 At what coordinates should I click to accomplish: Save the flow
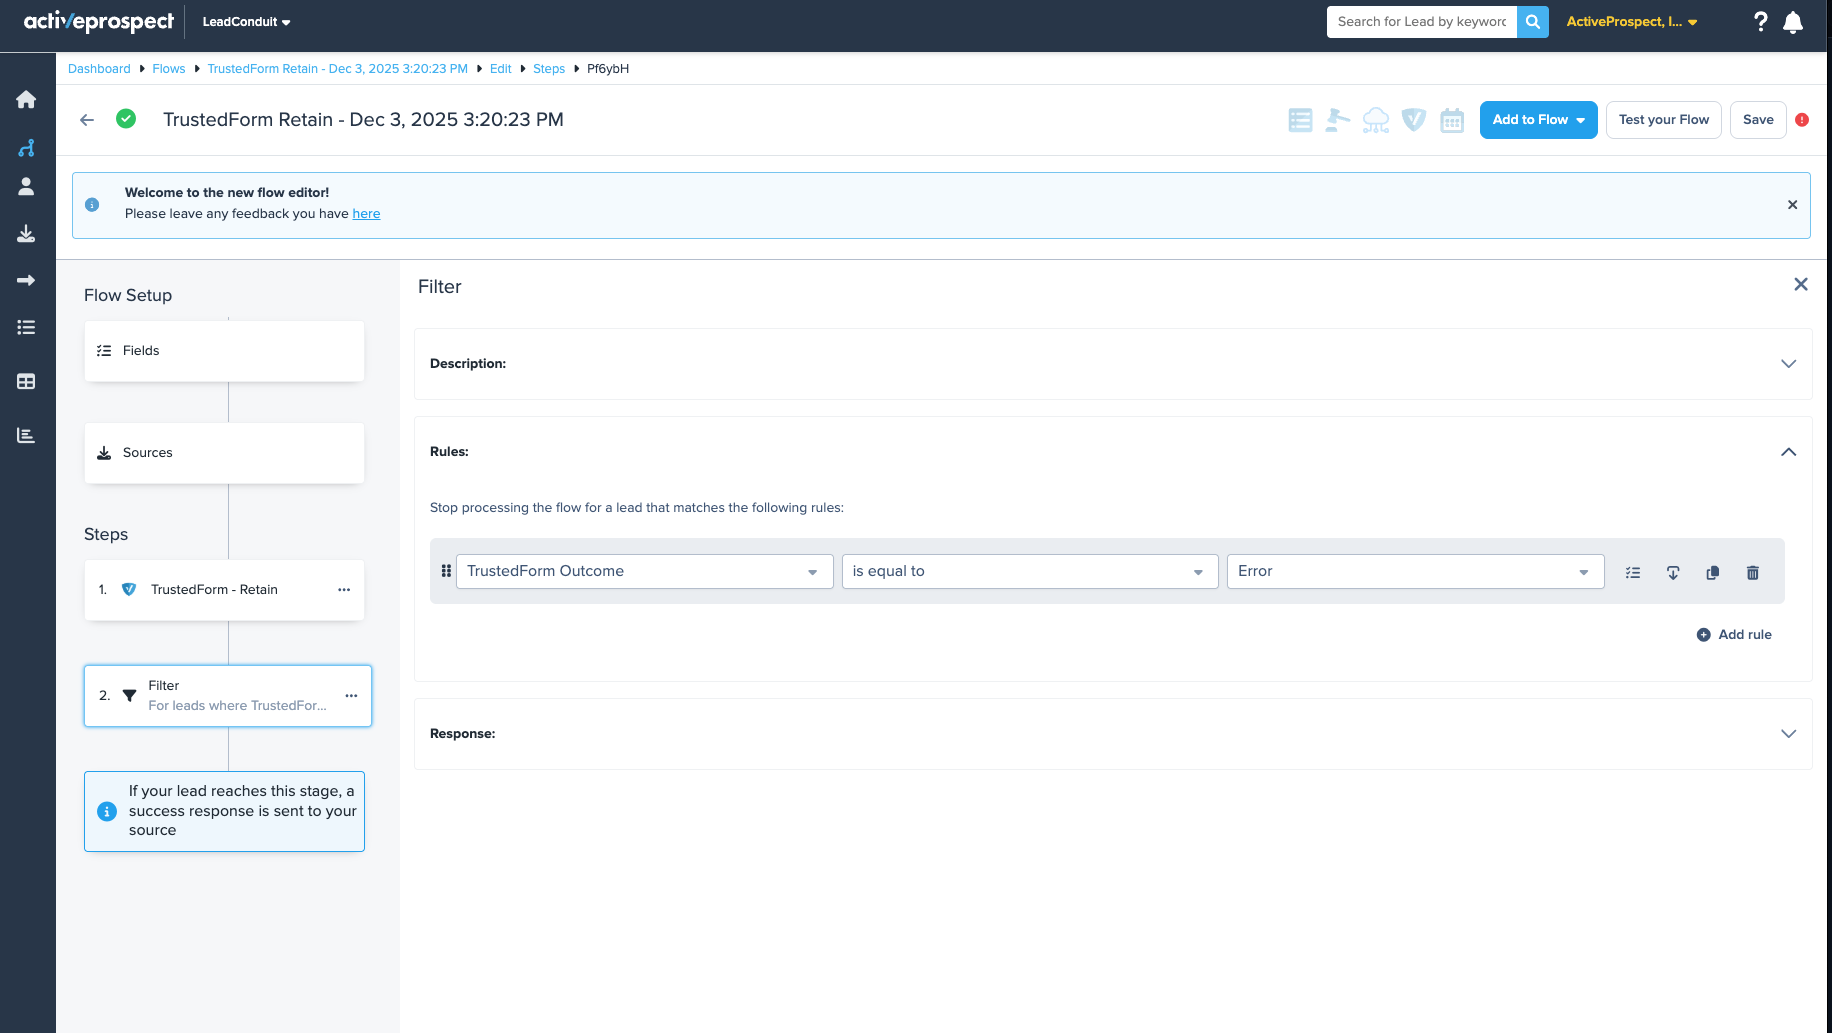pyautogui.click(x=1758, y=120)
